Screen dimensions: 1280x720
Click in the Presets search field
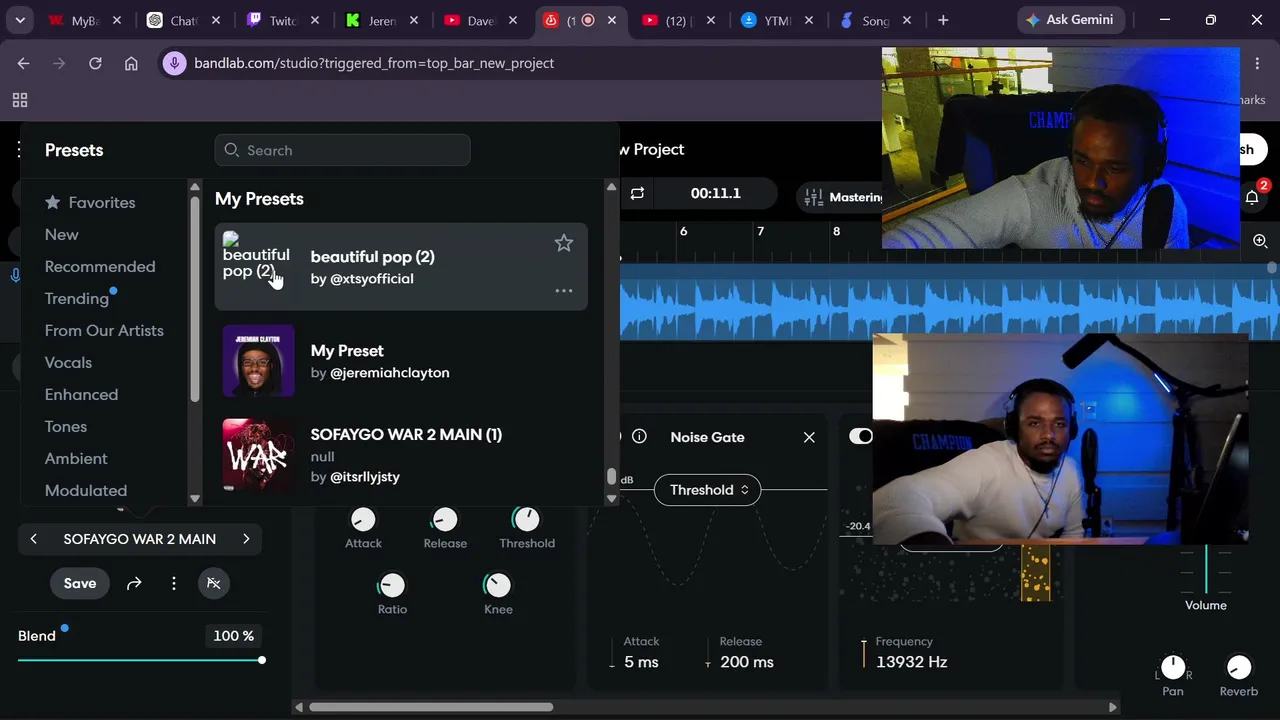pos(342,150)
